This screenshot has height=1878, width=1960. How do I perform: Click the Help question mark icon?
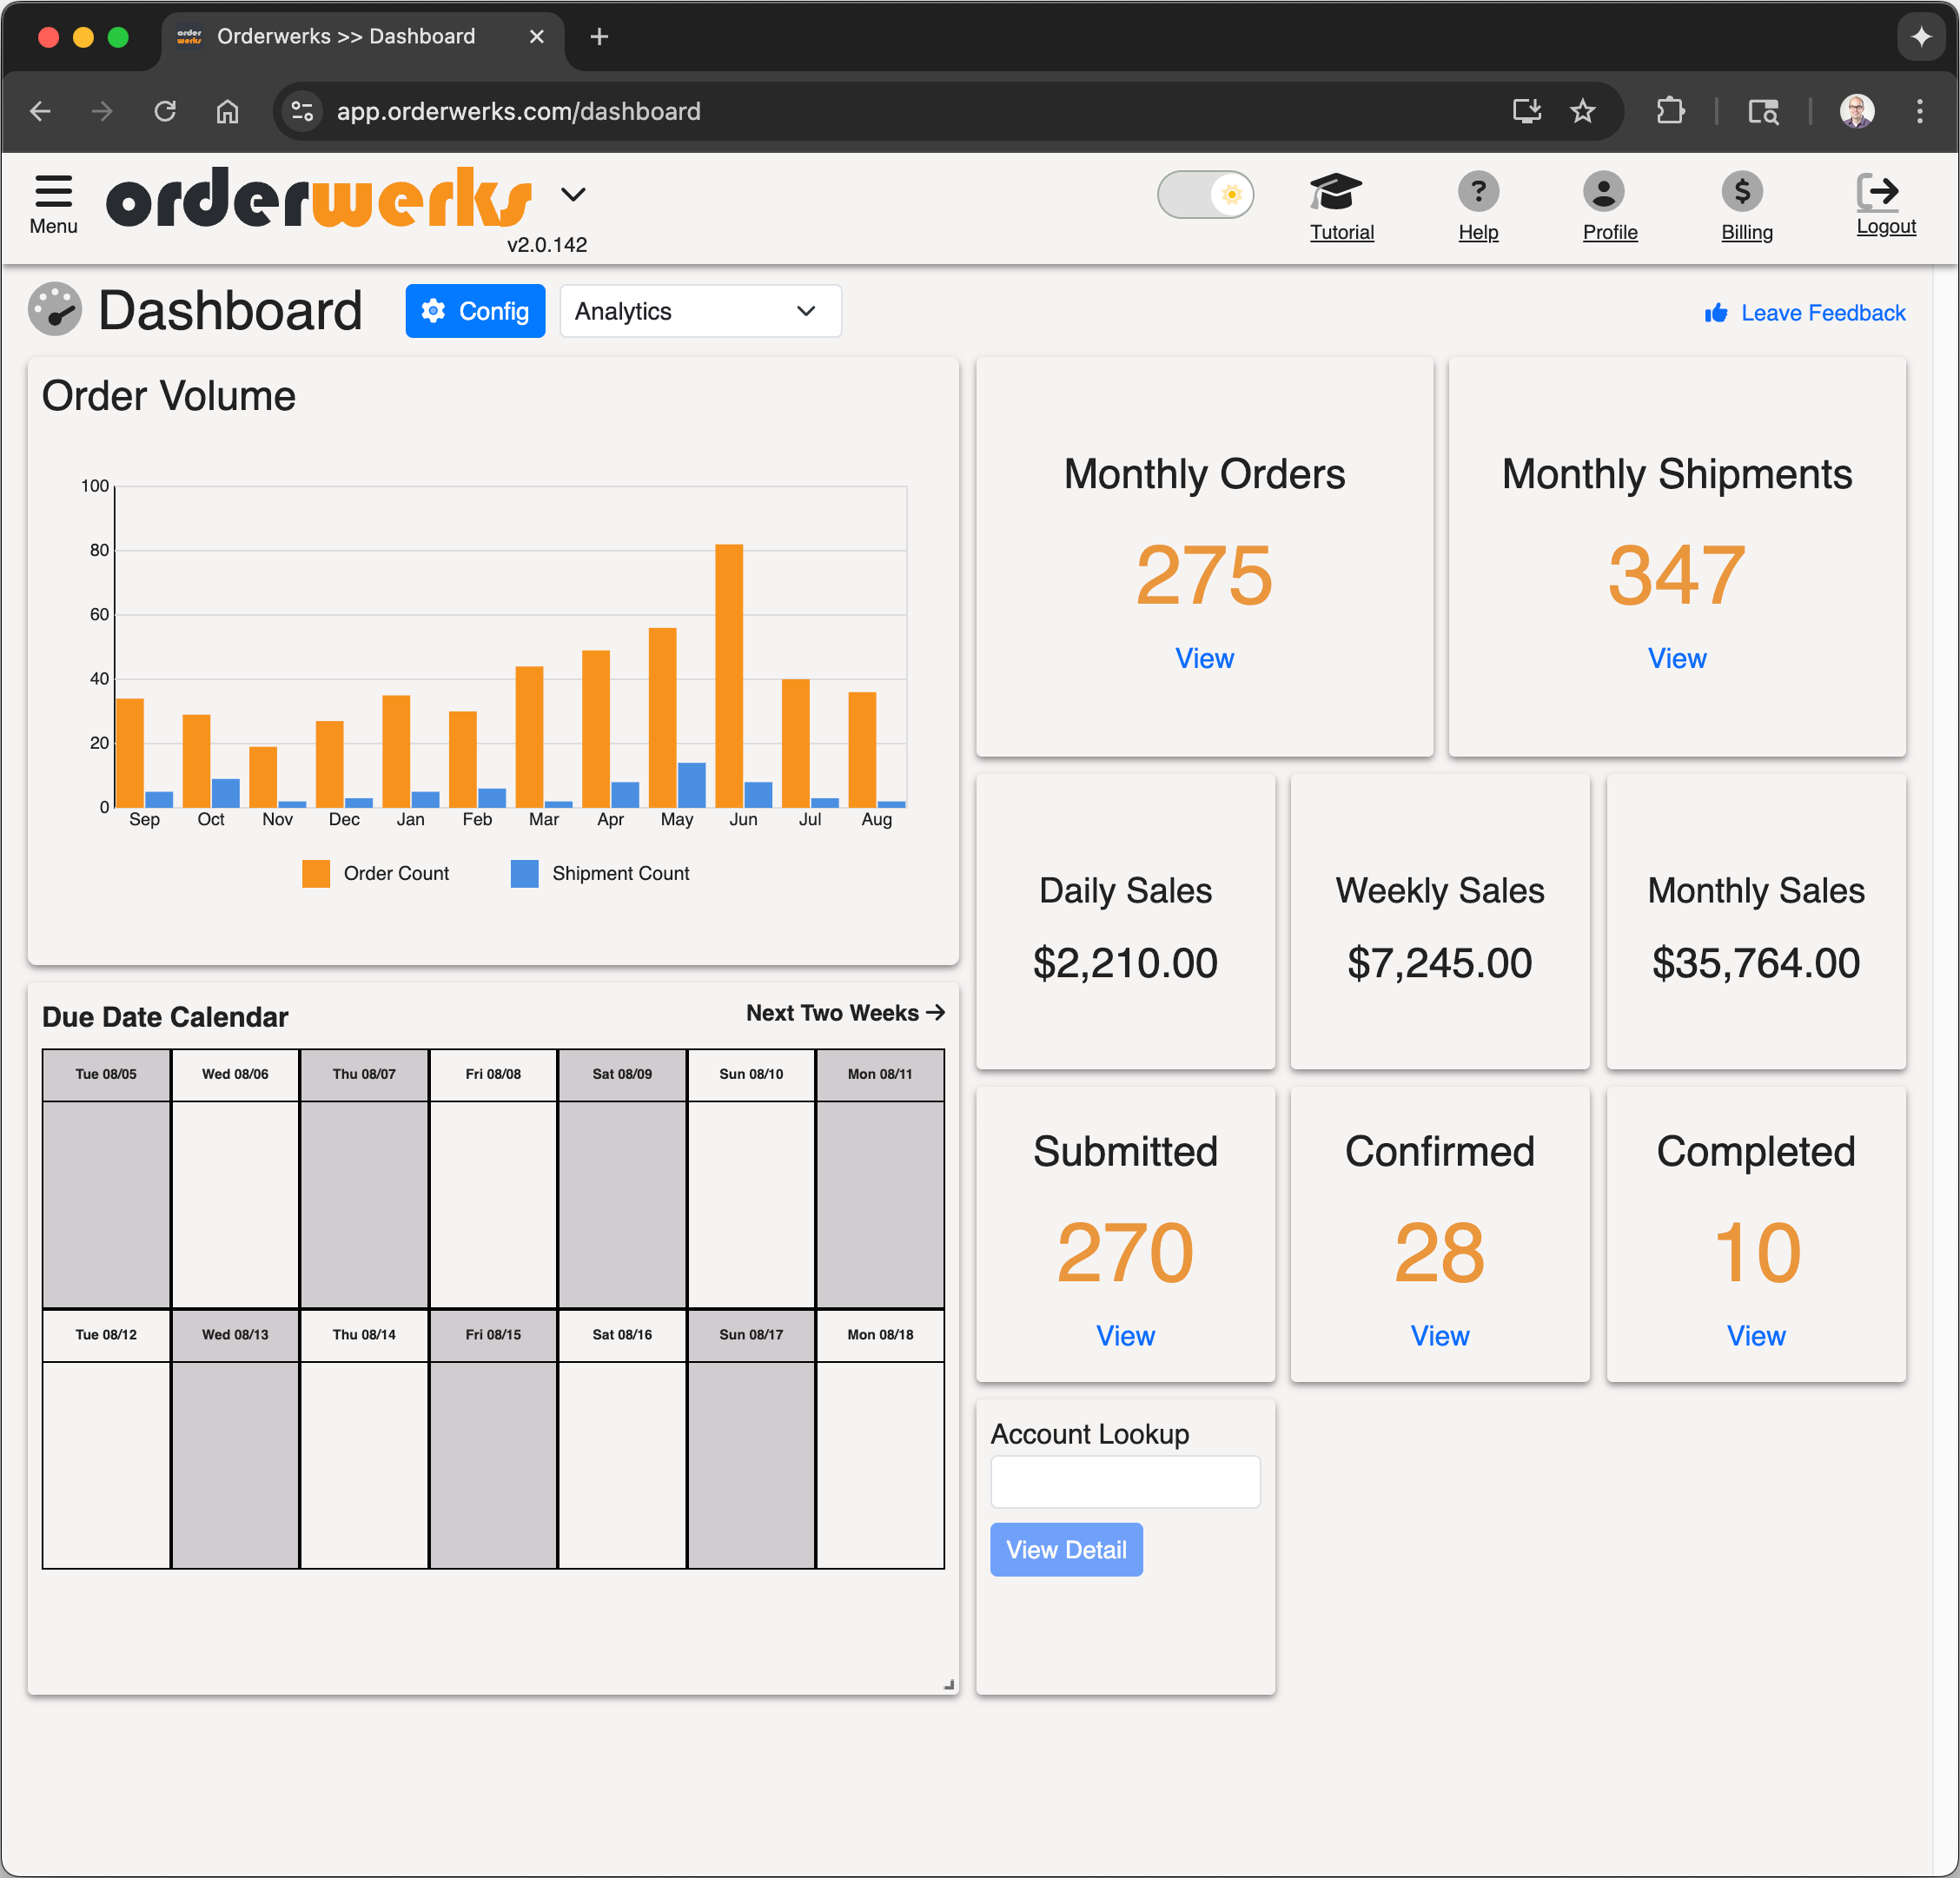tap(1478, 191)
